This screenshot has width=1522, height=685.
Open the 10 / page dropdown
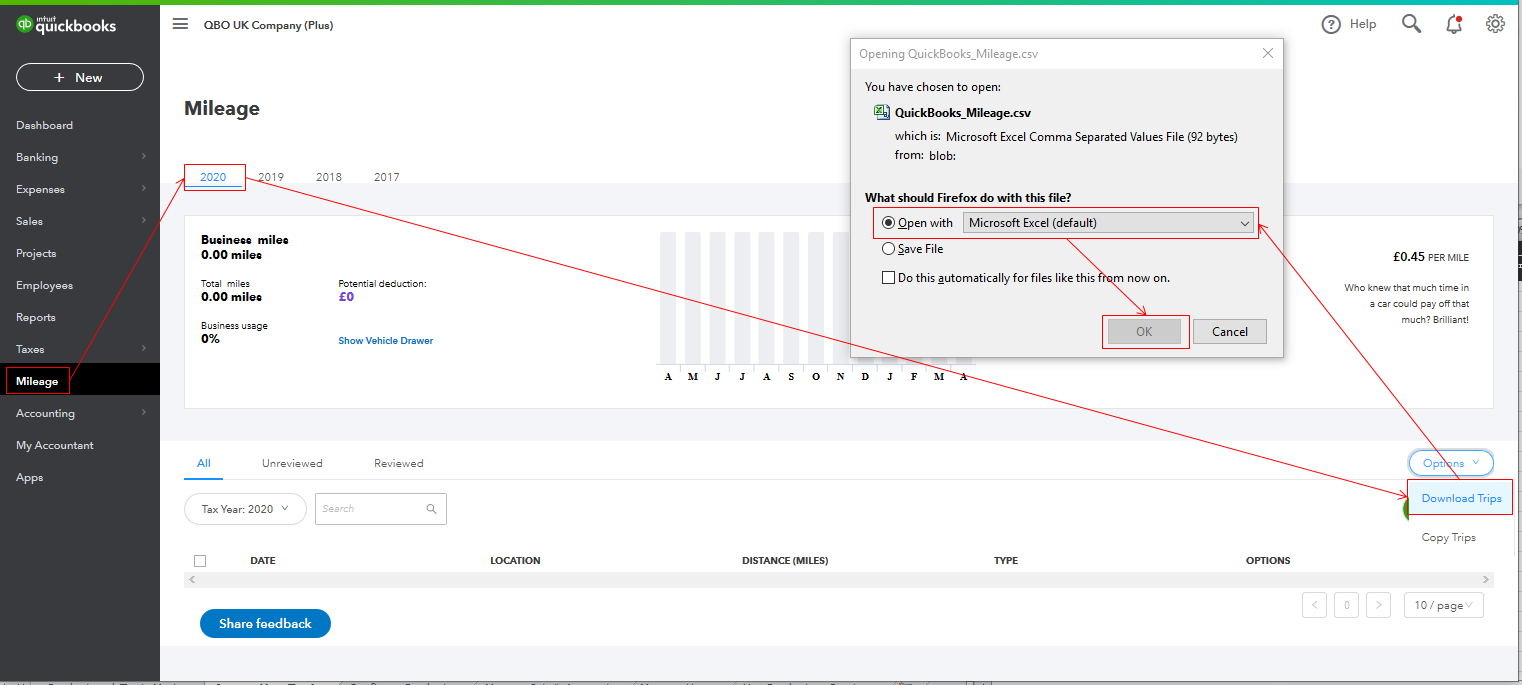tap(1444, 605)
